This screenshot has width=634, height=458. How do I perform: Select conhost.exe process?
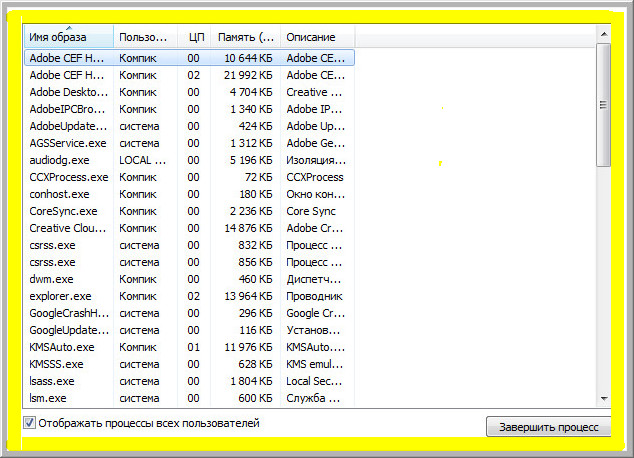189,194
